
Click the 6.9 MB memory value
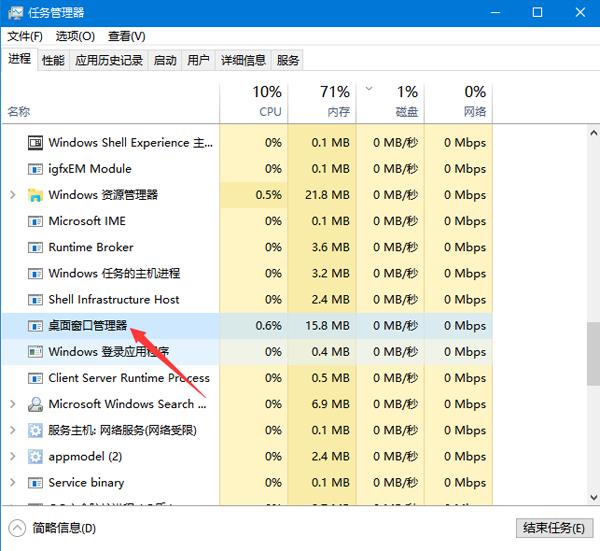click(x=331, y=404)
